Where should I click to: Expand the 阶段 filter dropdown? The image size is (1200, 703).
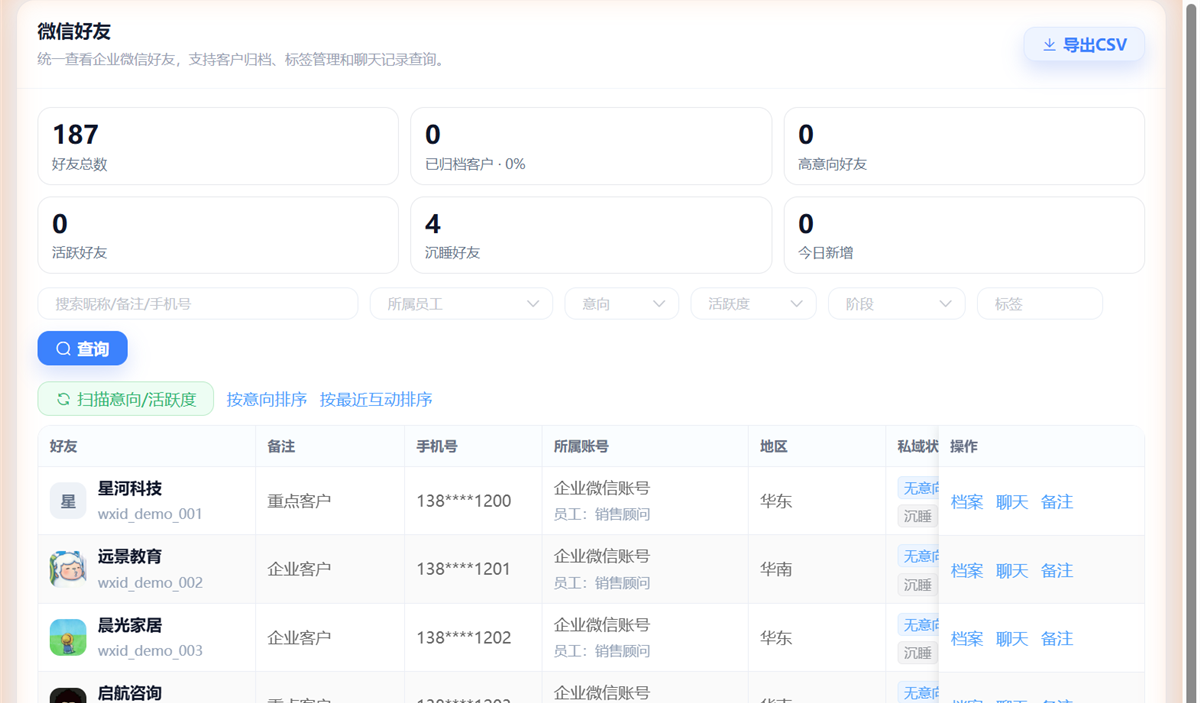pos(897,304)
